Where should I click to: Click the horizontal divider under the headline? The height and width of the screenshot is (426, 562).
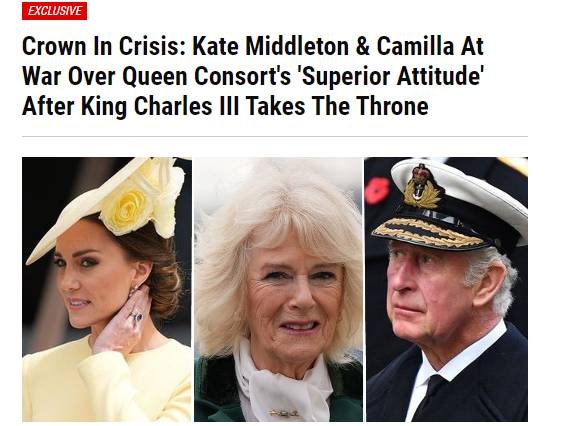(275, 137)
